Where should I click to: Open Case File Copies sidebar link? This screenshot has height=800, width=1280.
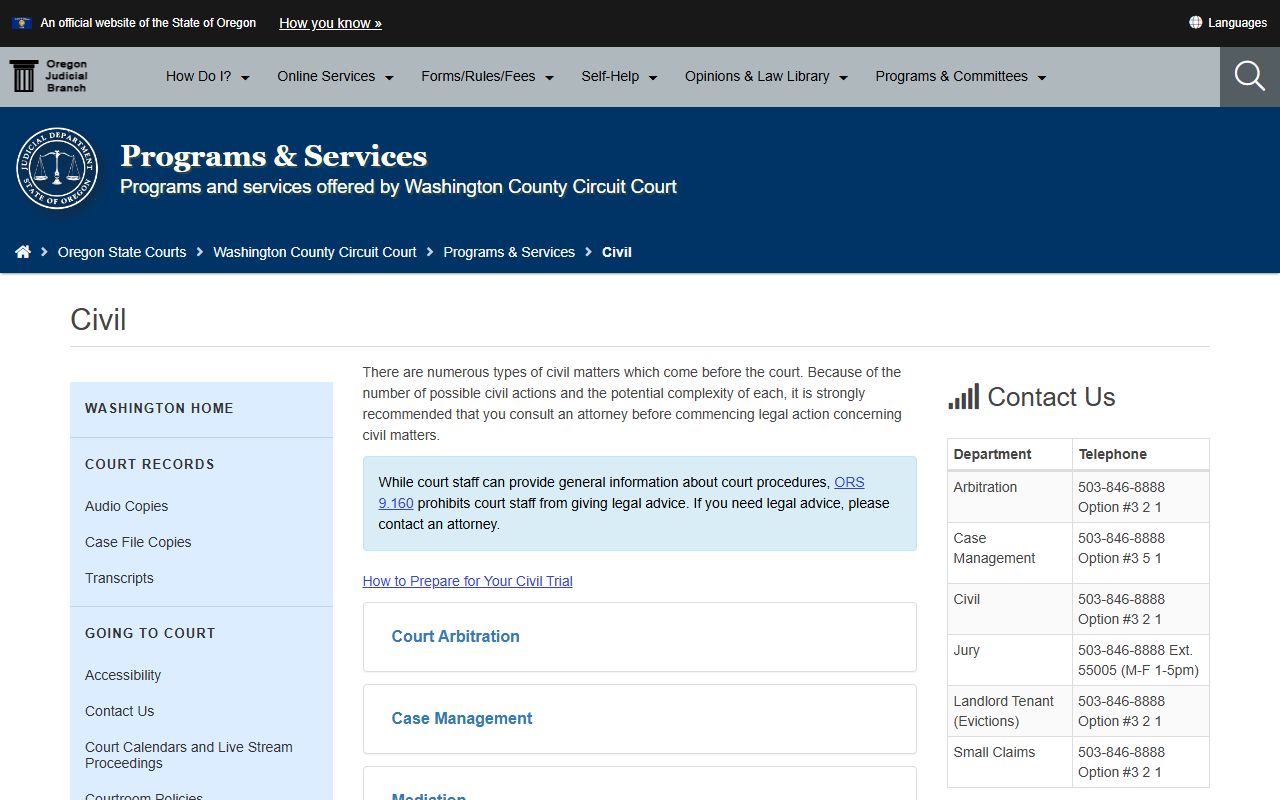138,542
